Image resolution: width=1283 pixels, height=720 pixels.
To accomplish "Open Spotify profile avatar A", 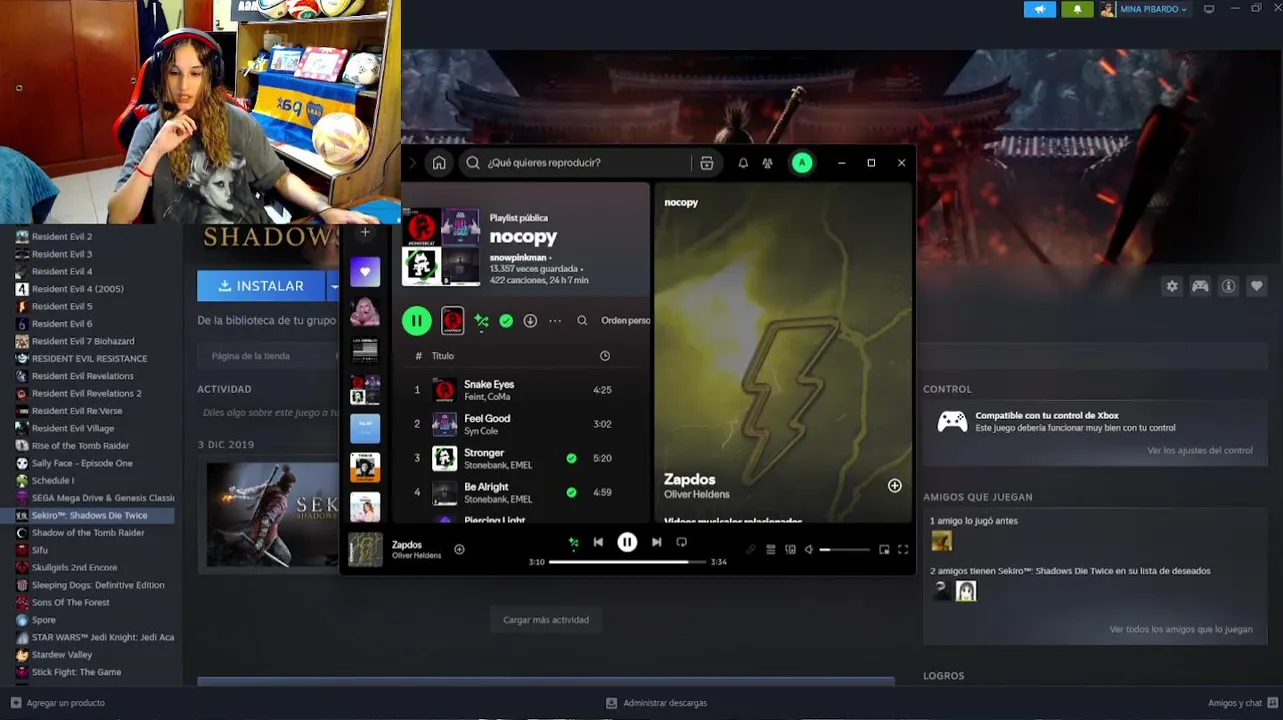I will 802,163.
